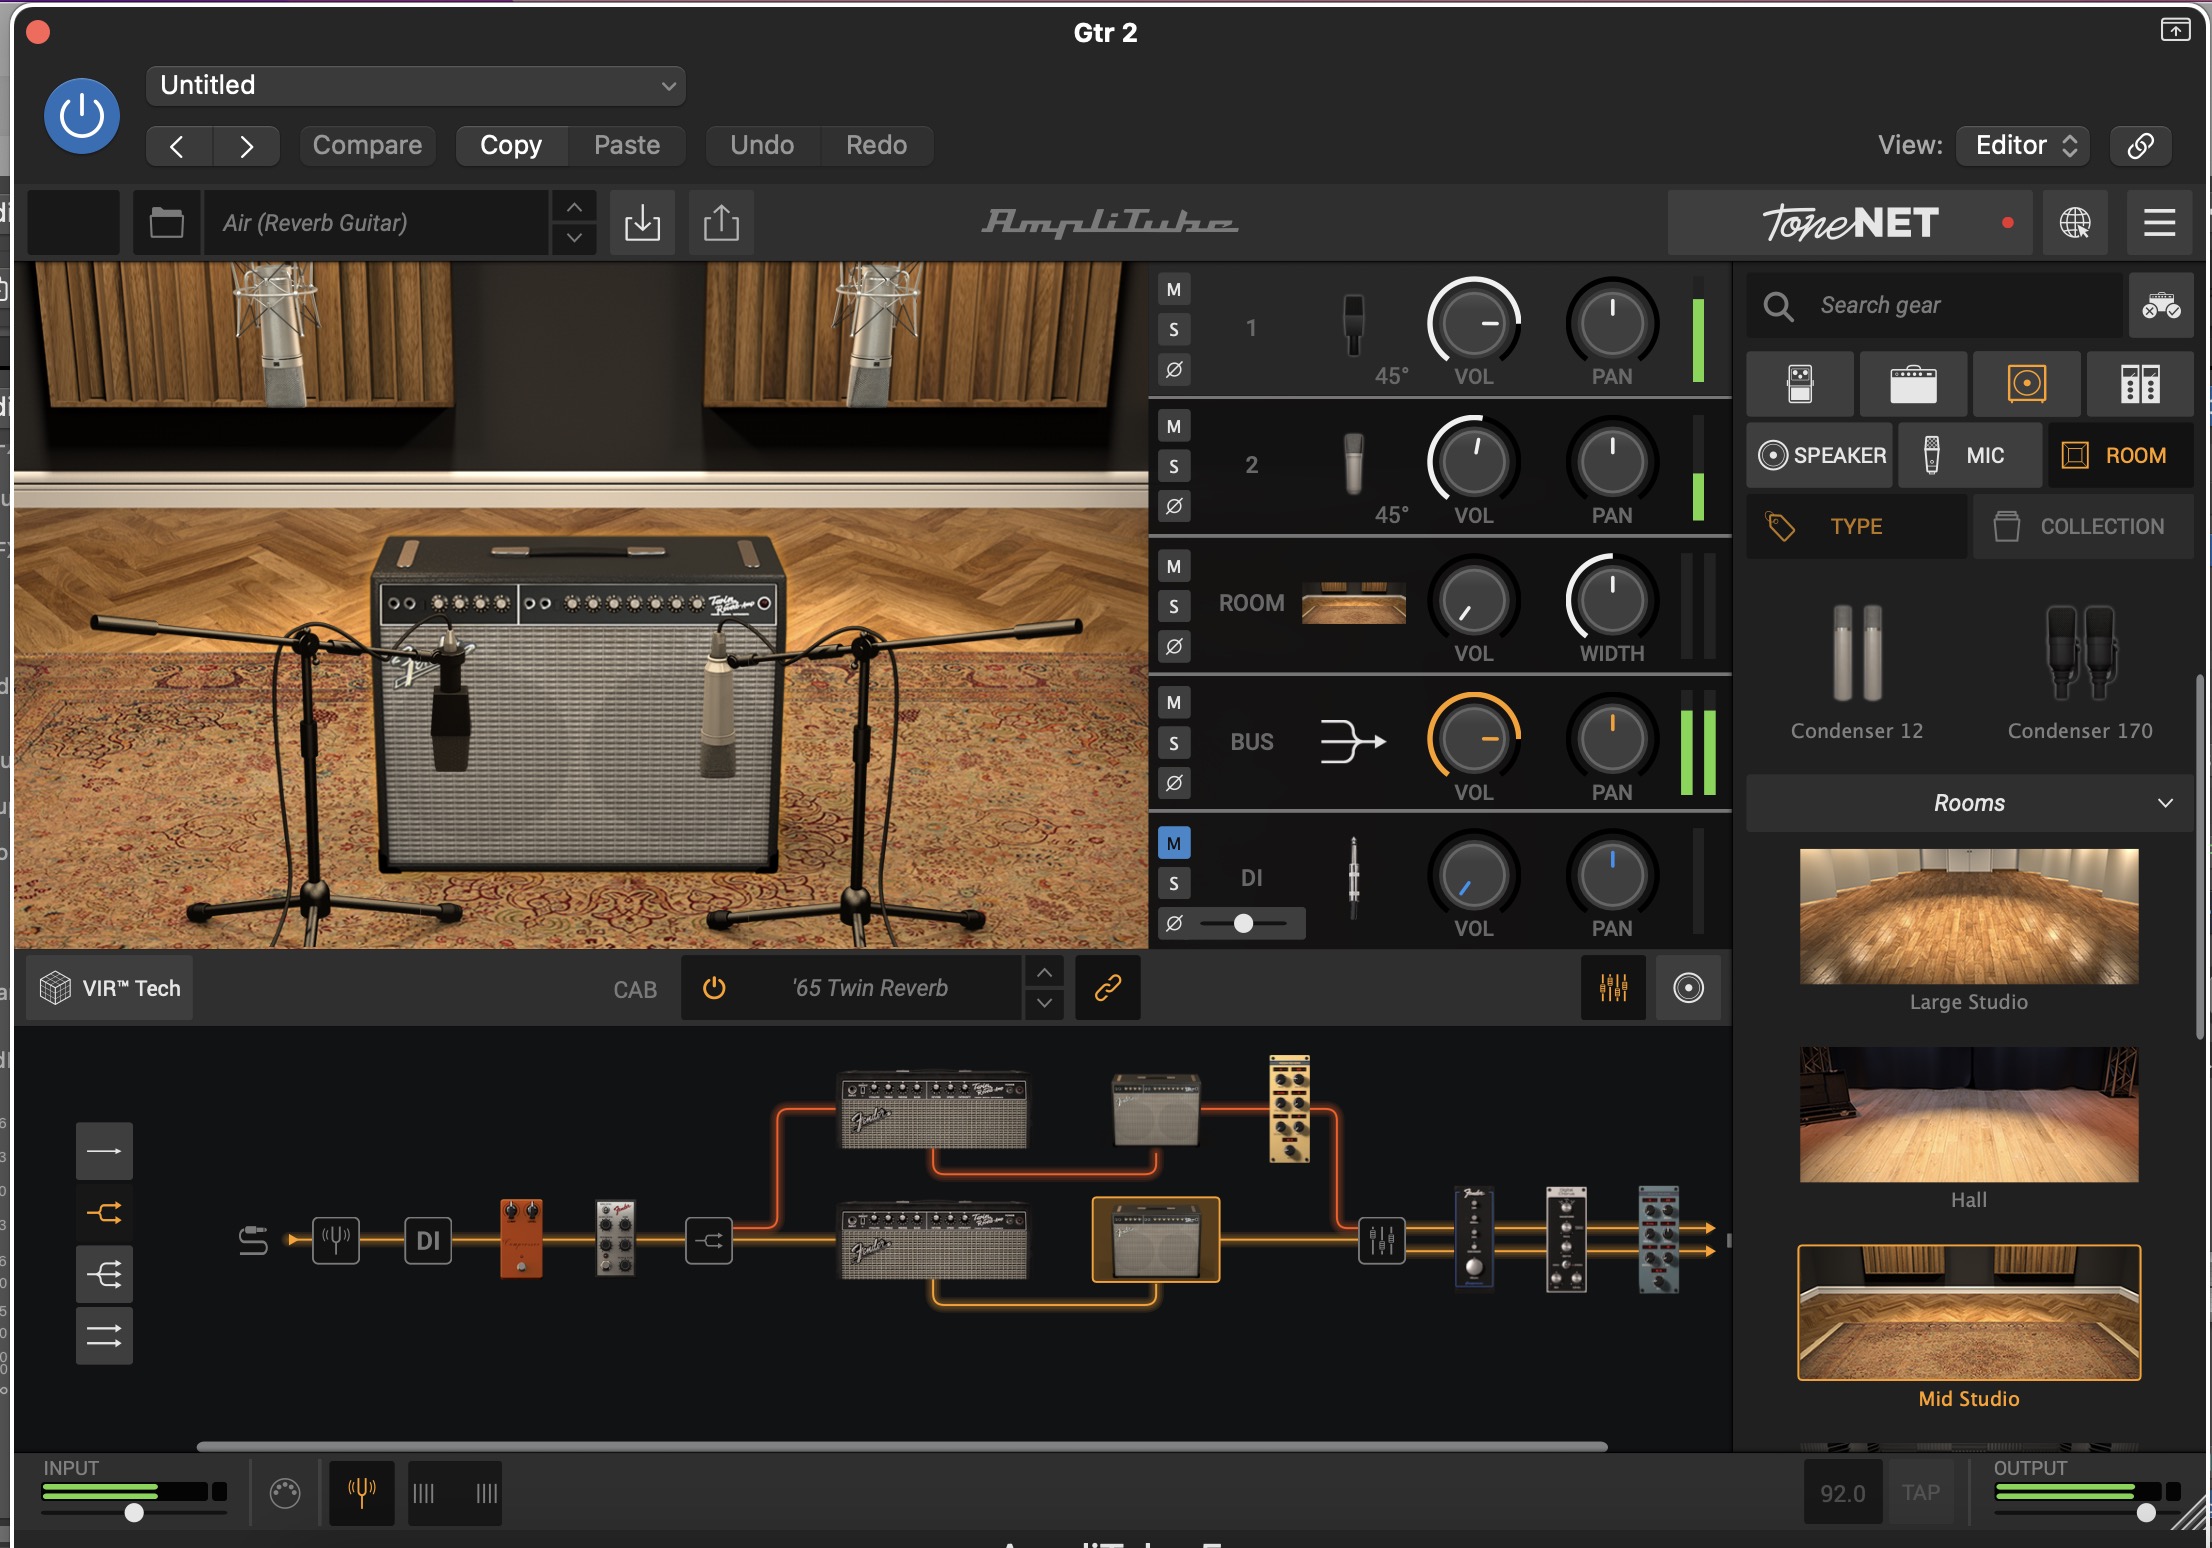This screenshot has width=2212, height=1548.
Task: Toggle the cab link icon
Action: [x=1107, y=988]
